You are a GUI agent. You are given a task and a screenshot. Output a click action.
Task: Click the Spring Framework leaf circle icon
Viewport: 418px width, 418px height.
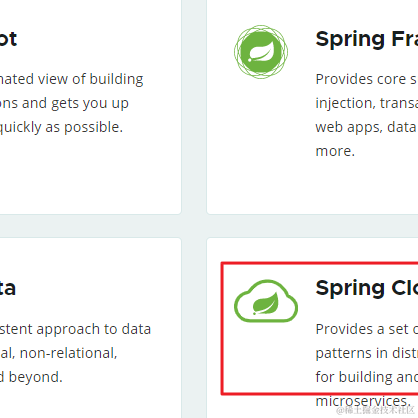pyautogui.click(x=261, y=52)
